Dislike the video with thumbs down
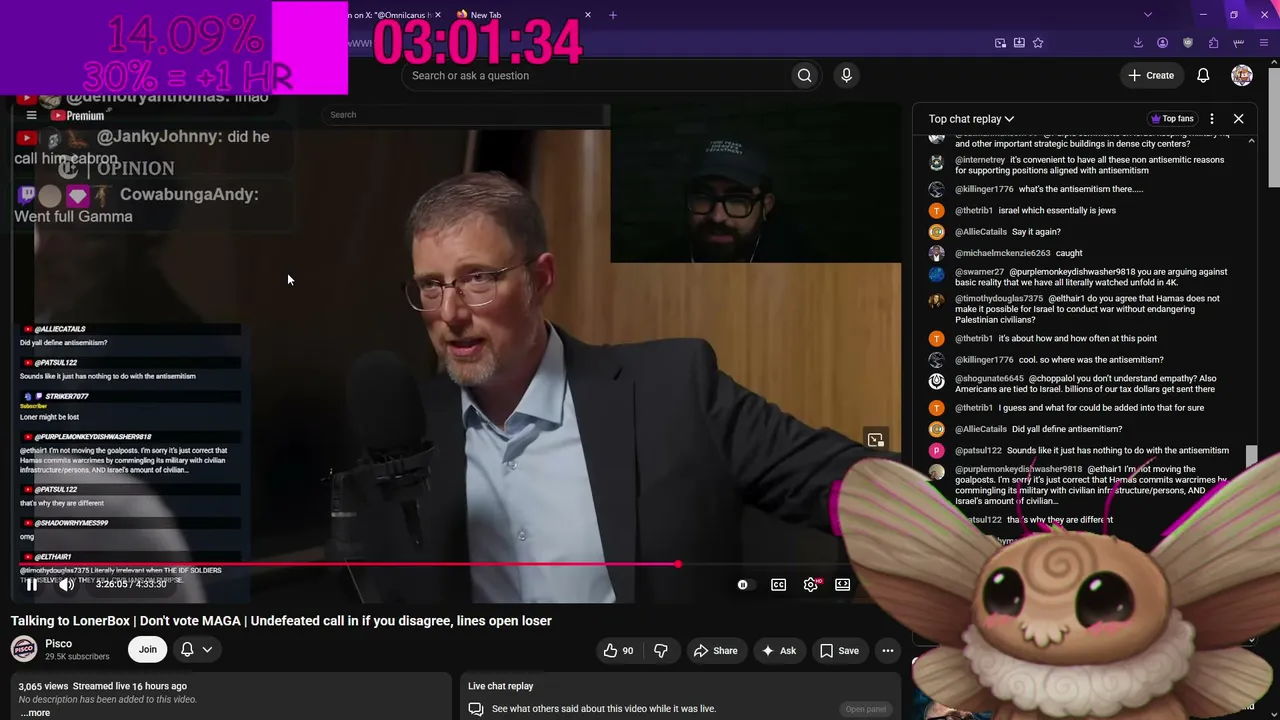 click(x=661, y=650)
